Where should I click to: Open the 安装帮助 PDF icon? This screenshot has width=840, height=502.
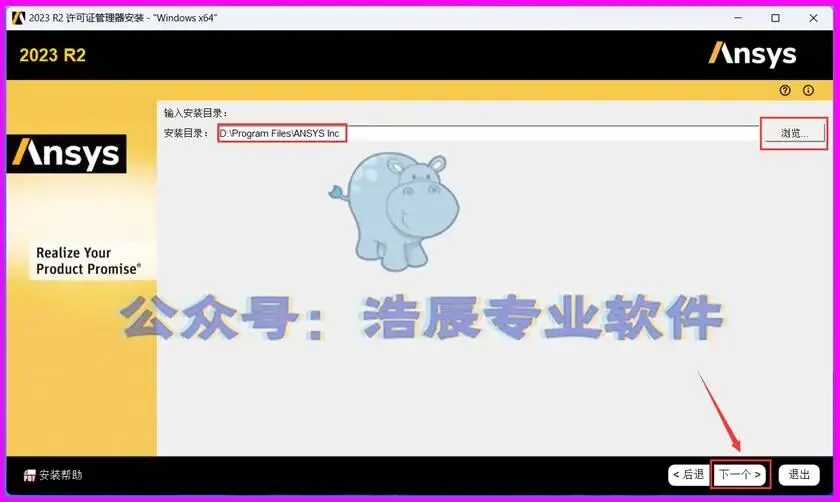29,475
